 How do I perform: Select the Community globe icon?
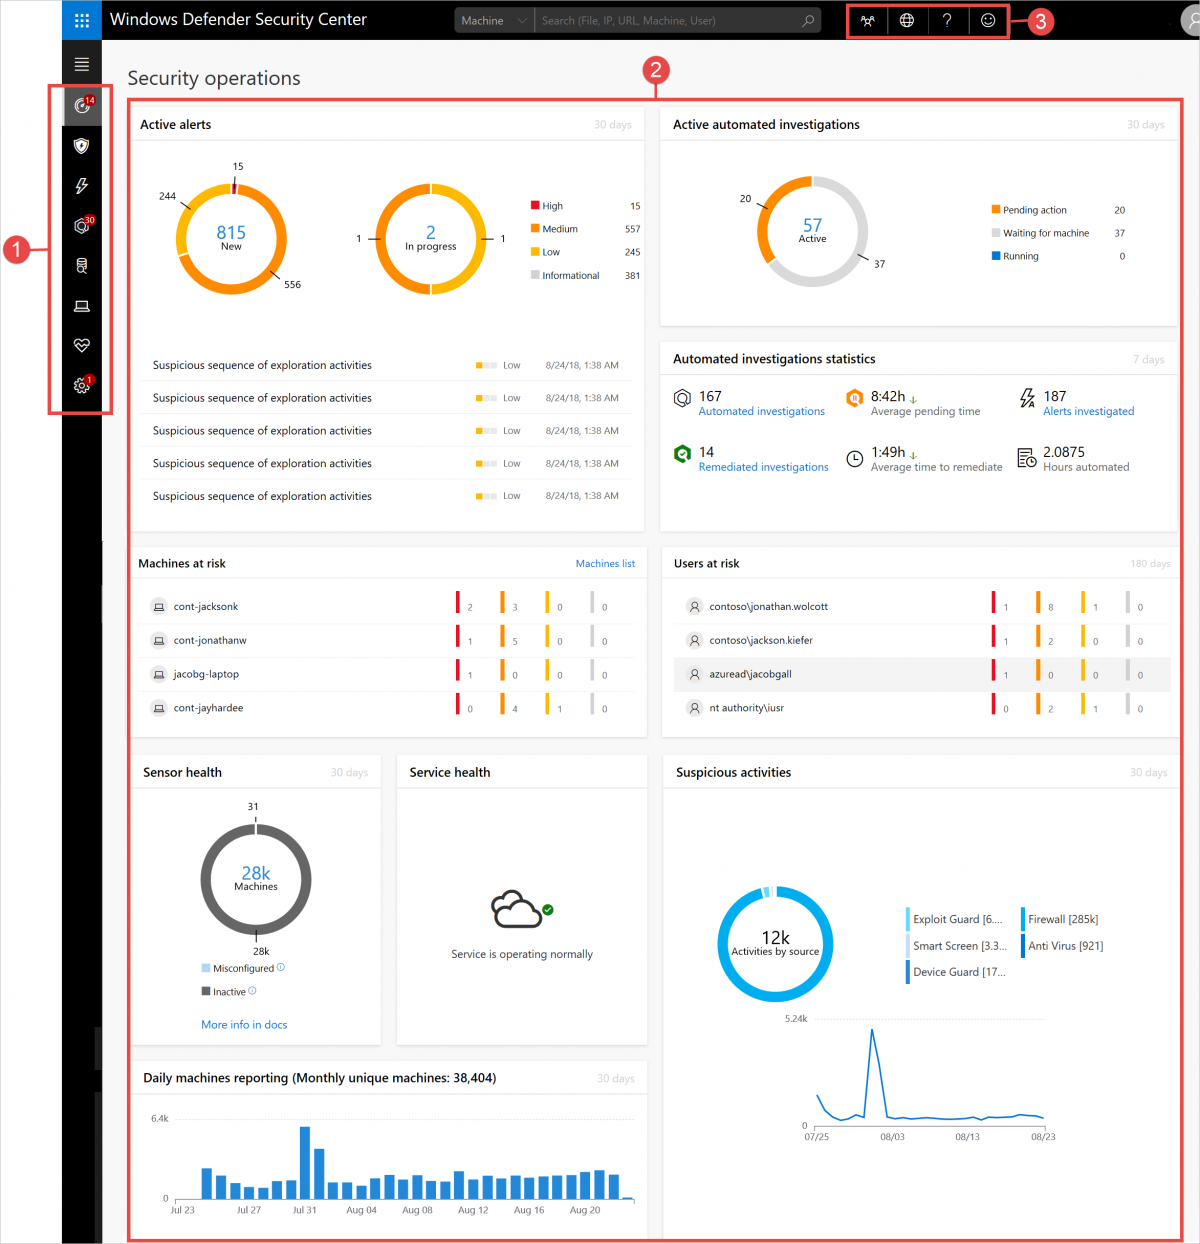point(907,20)
